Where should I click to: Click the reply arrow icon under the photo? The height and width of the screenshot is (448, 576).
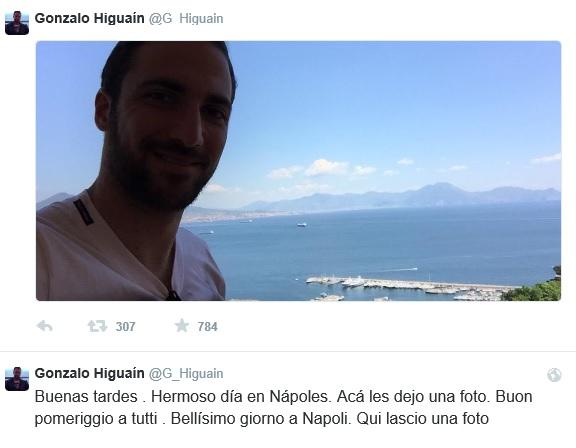click(x=45, y=326)
